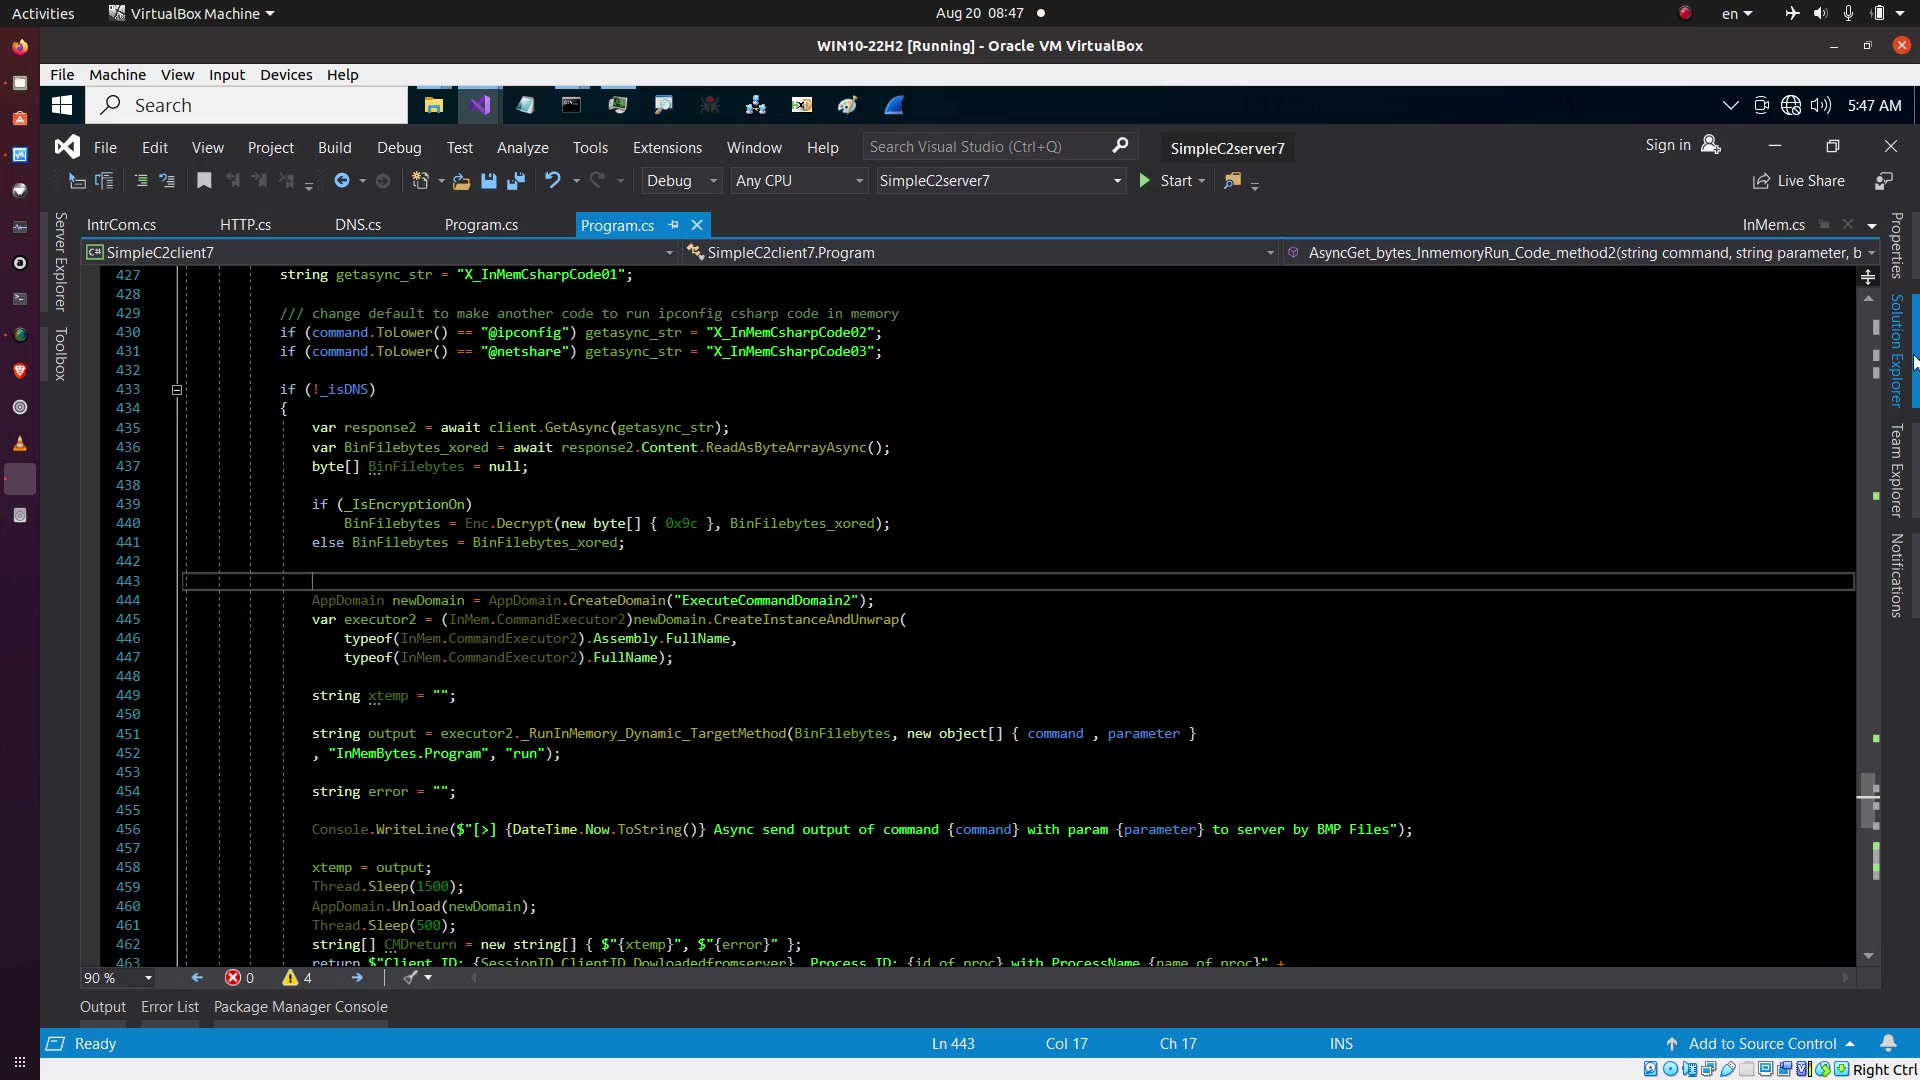Click the Save file icon

(x=489, y=181)
